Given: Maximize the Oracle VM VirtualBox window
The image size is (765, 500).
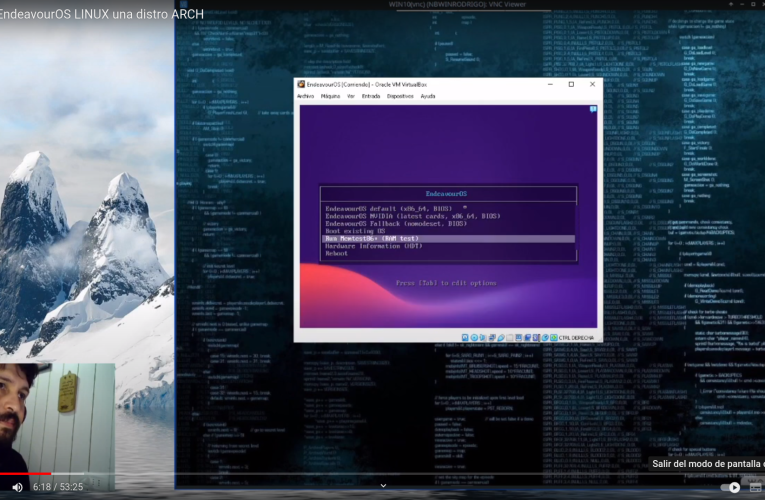Looking at the screenshot, I should (x=571, y=84).
